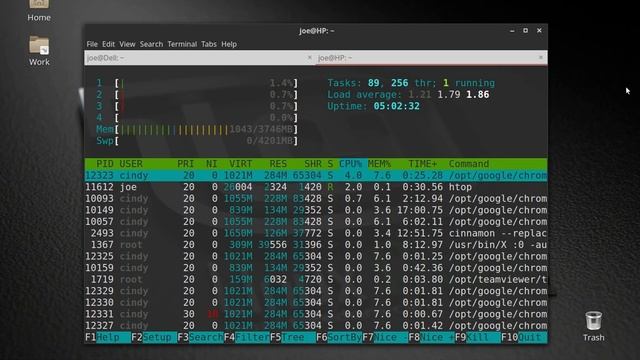Click F6 SortBy in htop footer

339,338
